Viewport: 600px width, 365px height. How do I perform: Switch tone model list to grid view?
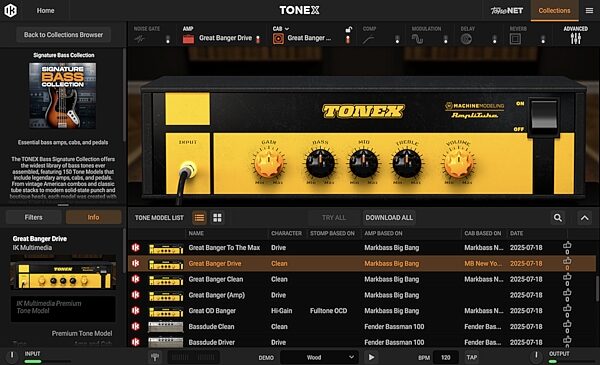pyautogui.click(x=217, y=218)
